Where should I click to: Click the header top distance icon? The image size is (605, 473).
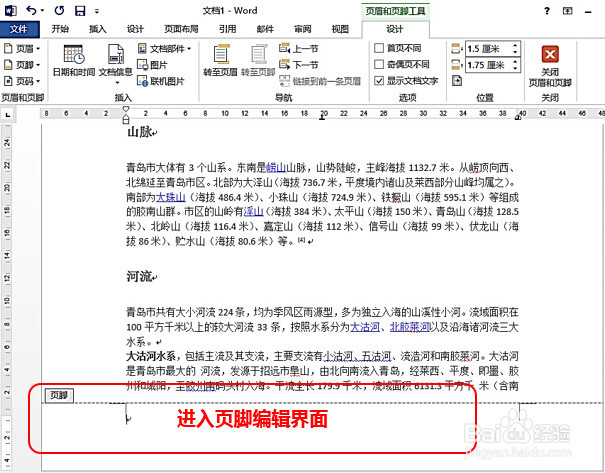tap(457, 49)
